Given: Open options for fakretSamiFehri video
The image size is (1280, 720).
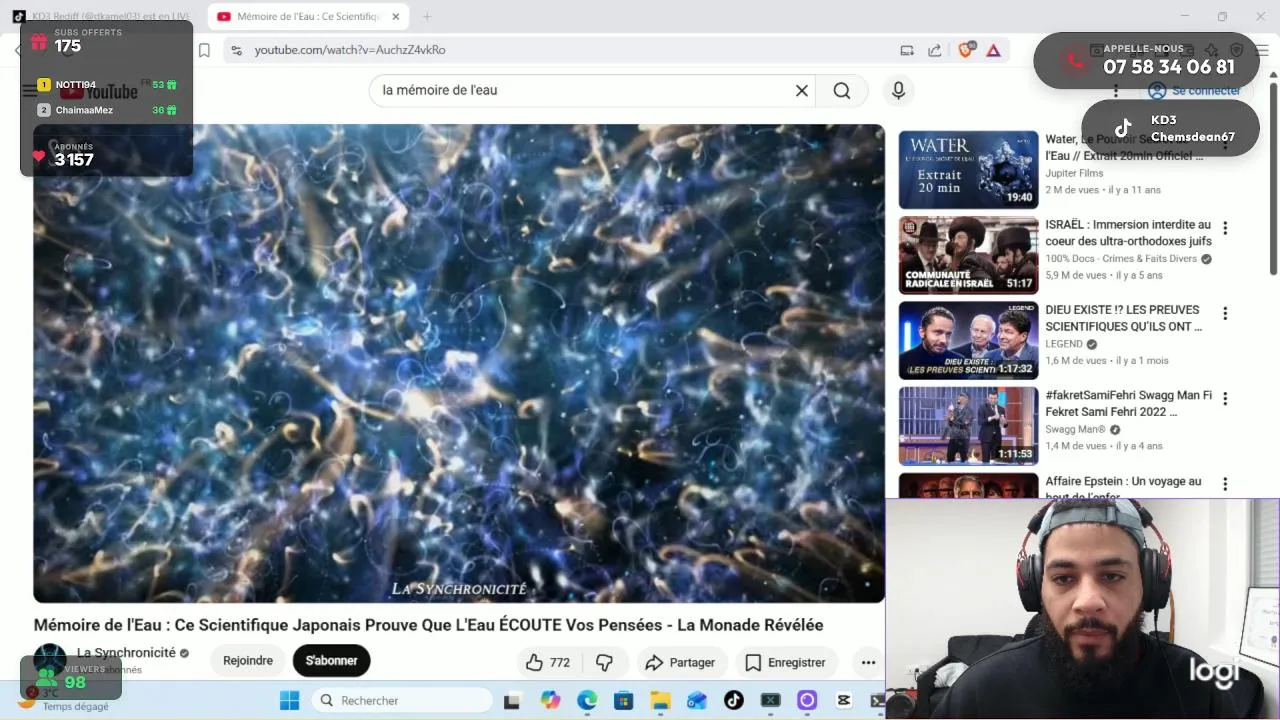Looking at the screenshot, I should click(1225, 398).
